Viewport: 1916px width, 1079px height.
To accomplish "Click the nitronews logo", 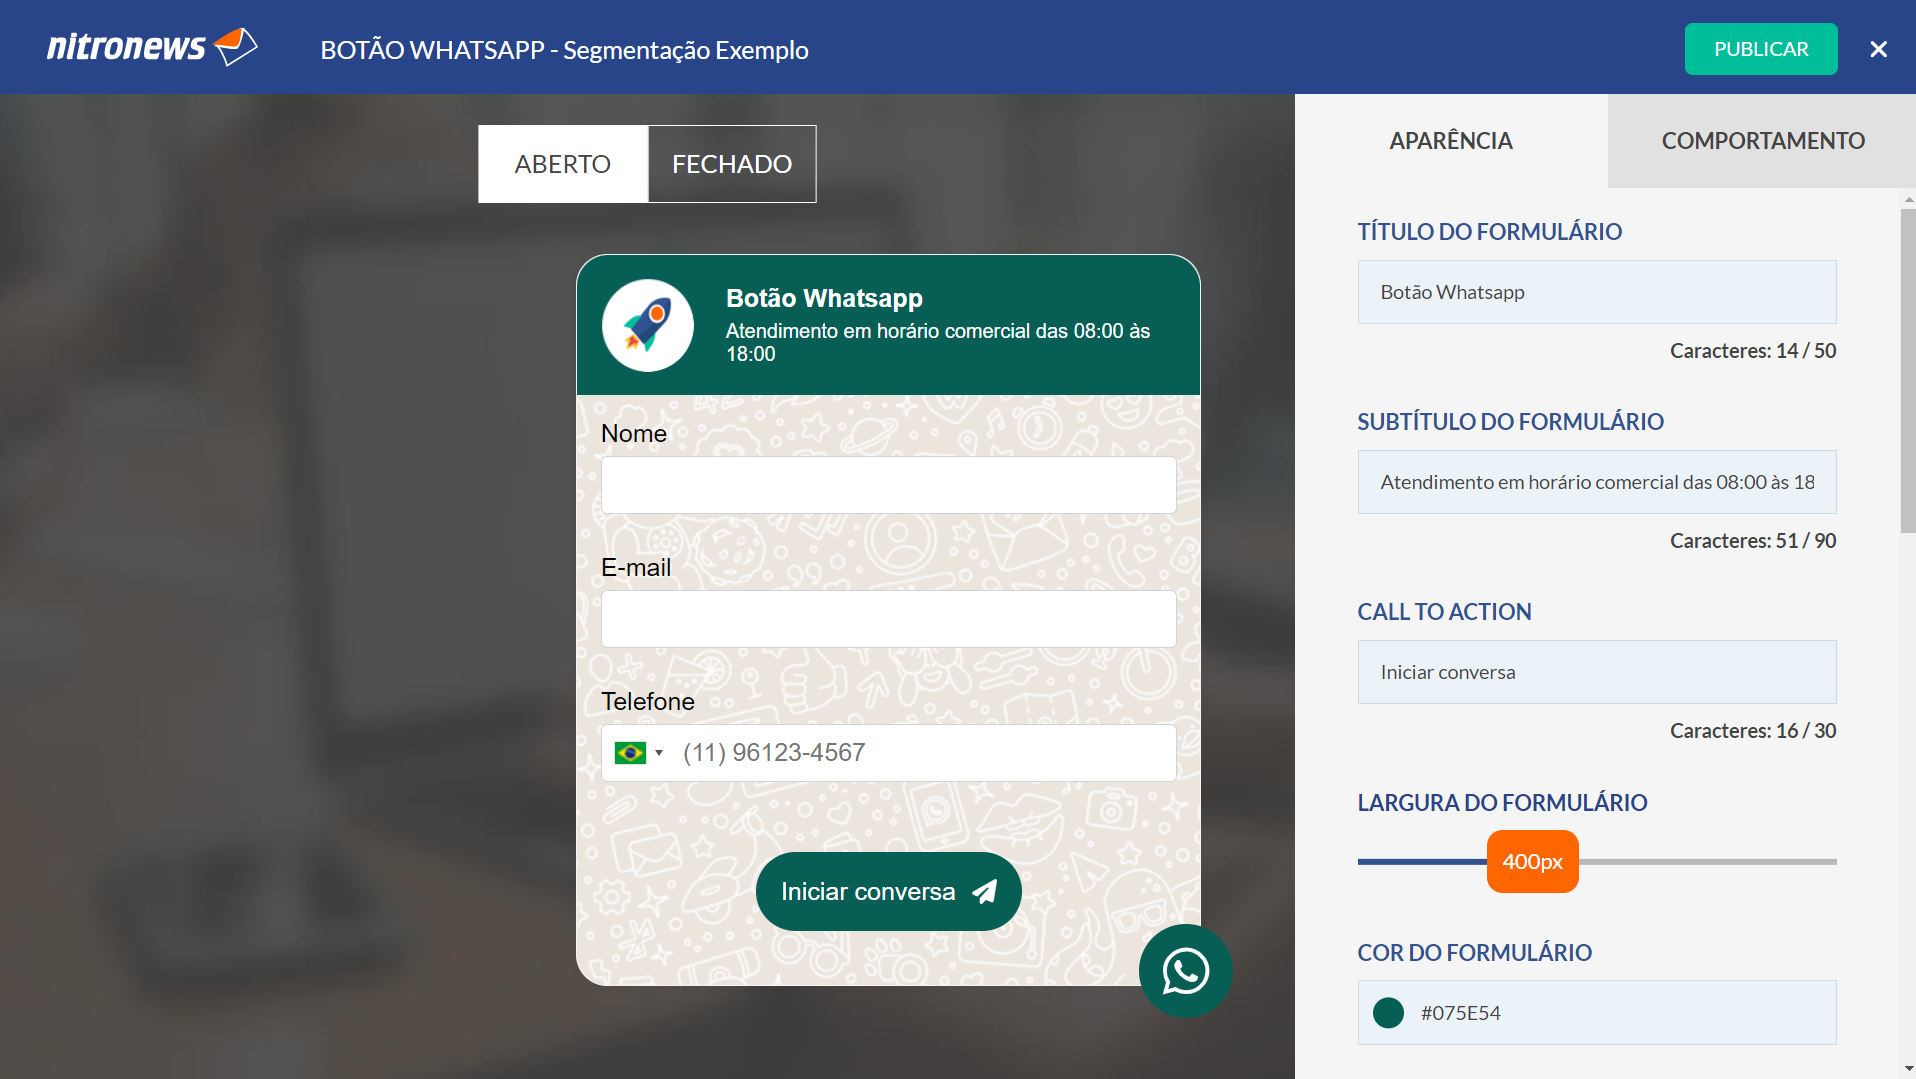I will pyautogui.click(x=152, y=47).
